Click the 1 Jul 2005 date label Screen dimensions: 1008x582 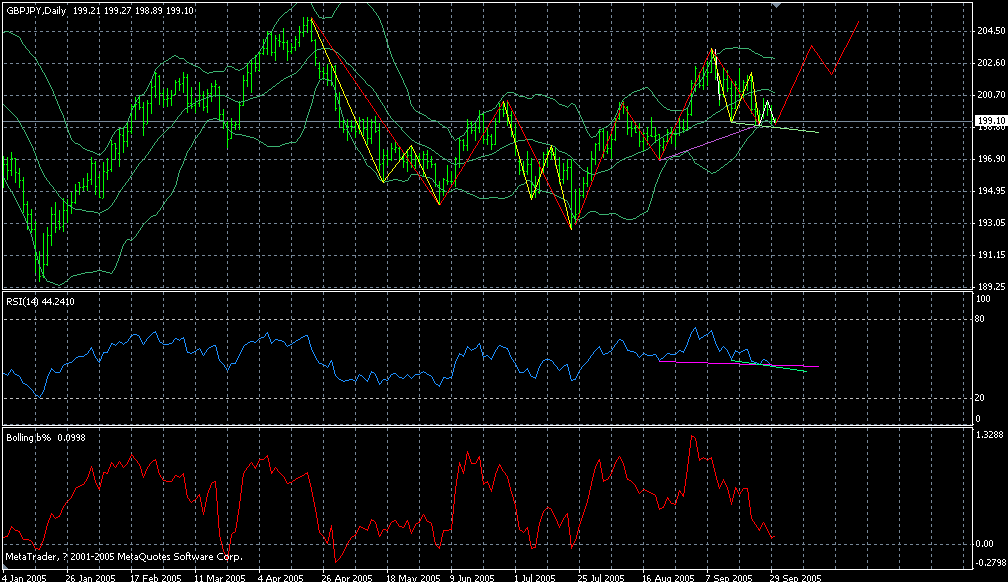point(536,577)
